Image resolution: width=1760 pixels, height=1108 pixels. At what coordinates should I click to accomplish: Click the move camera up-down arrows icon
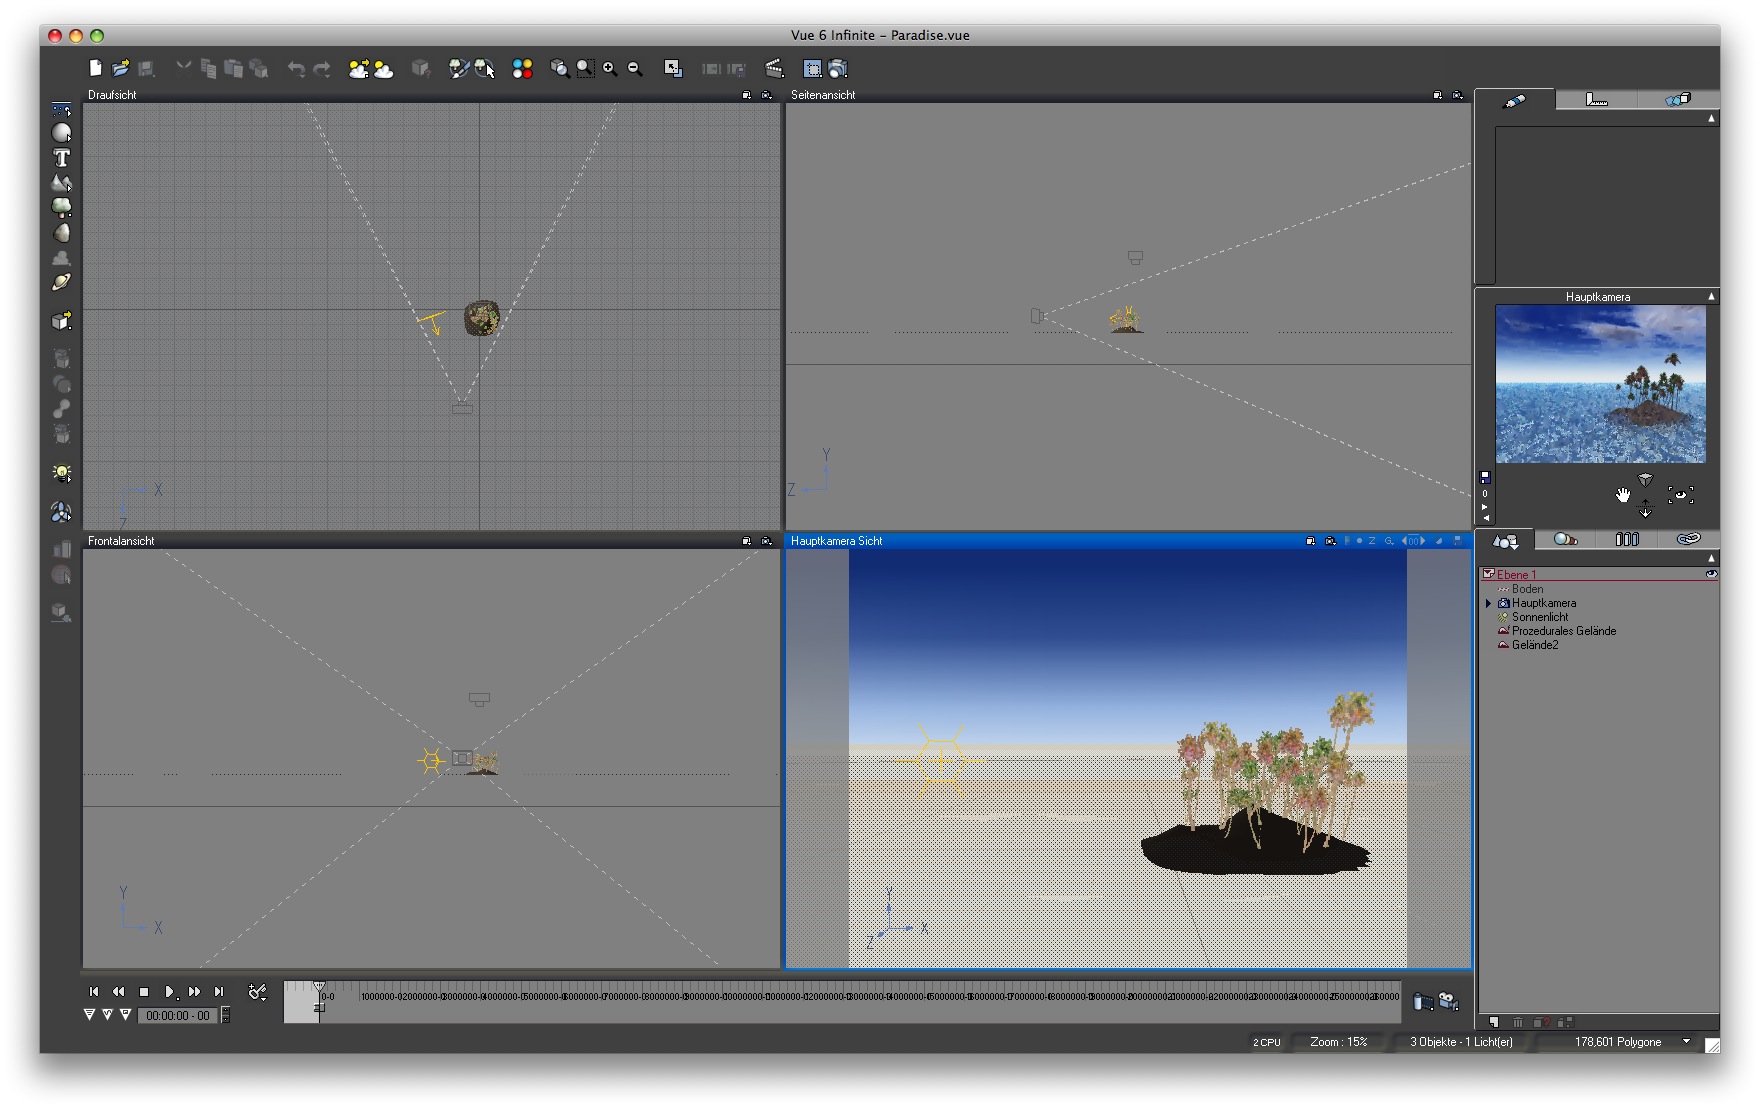1645,508
